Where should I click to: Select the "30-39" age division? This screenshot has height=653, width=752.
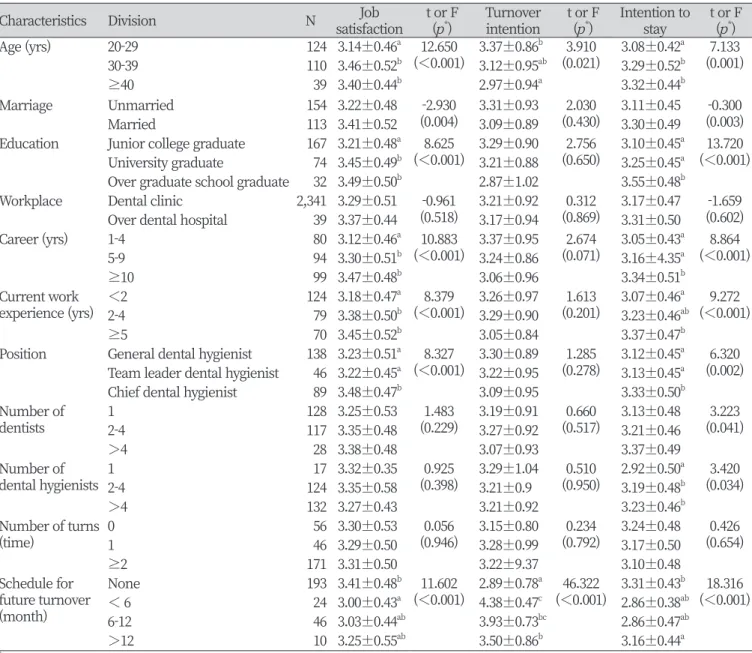click(x=123, y=66)
